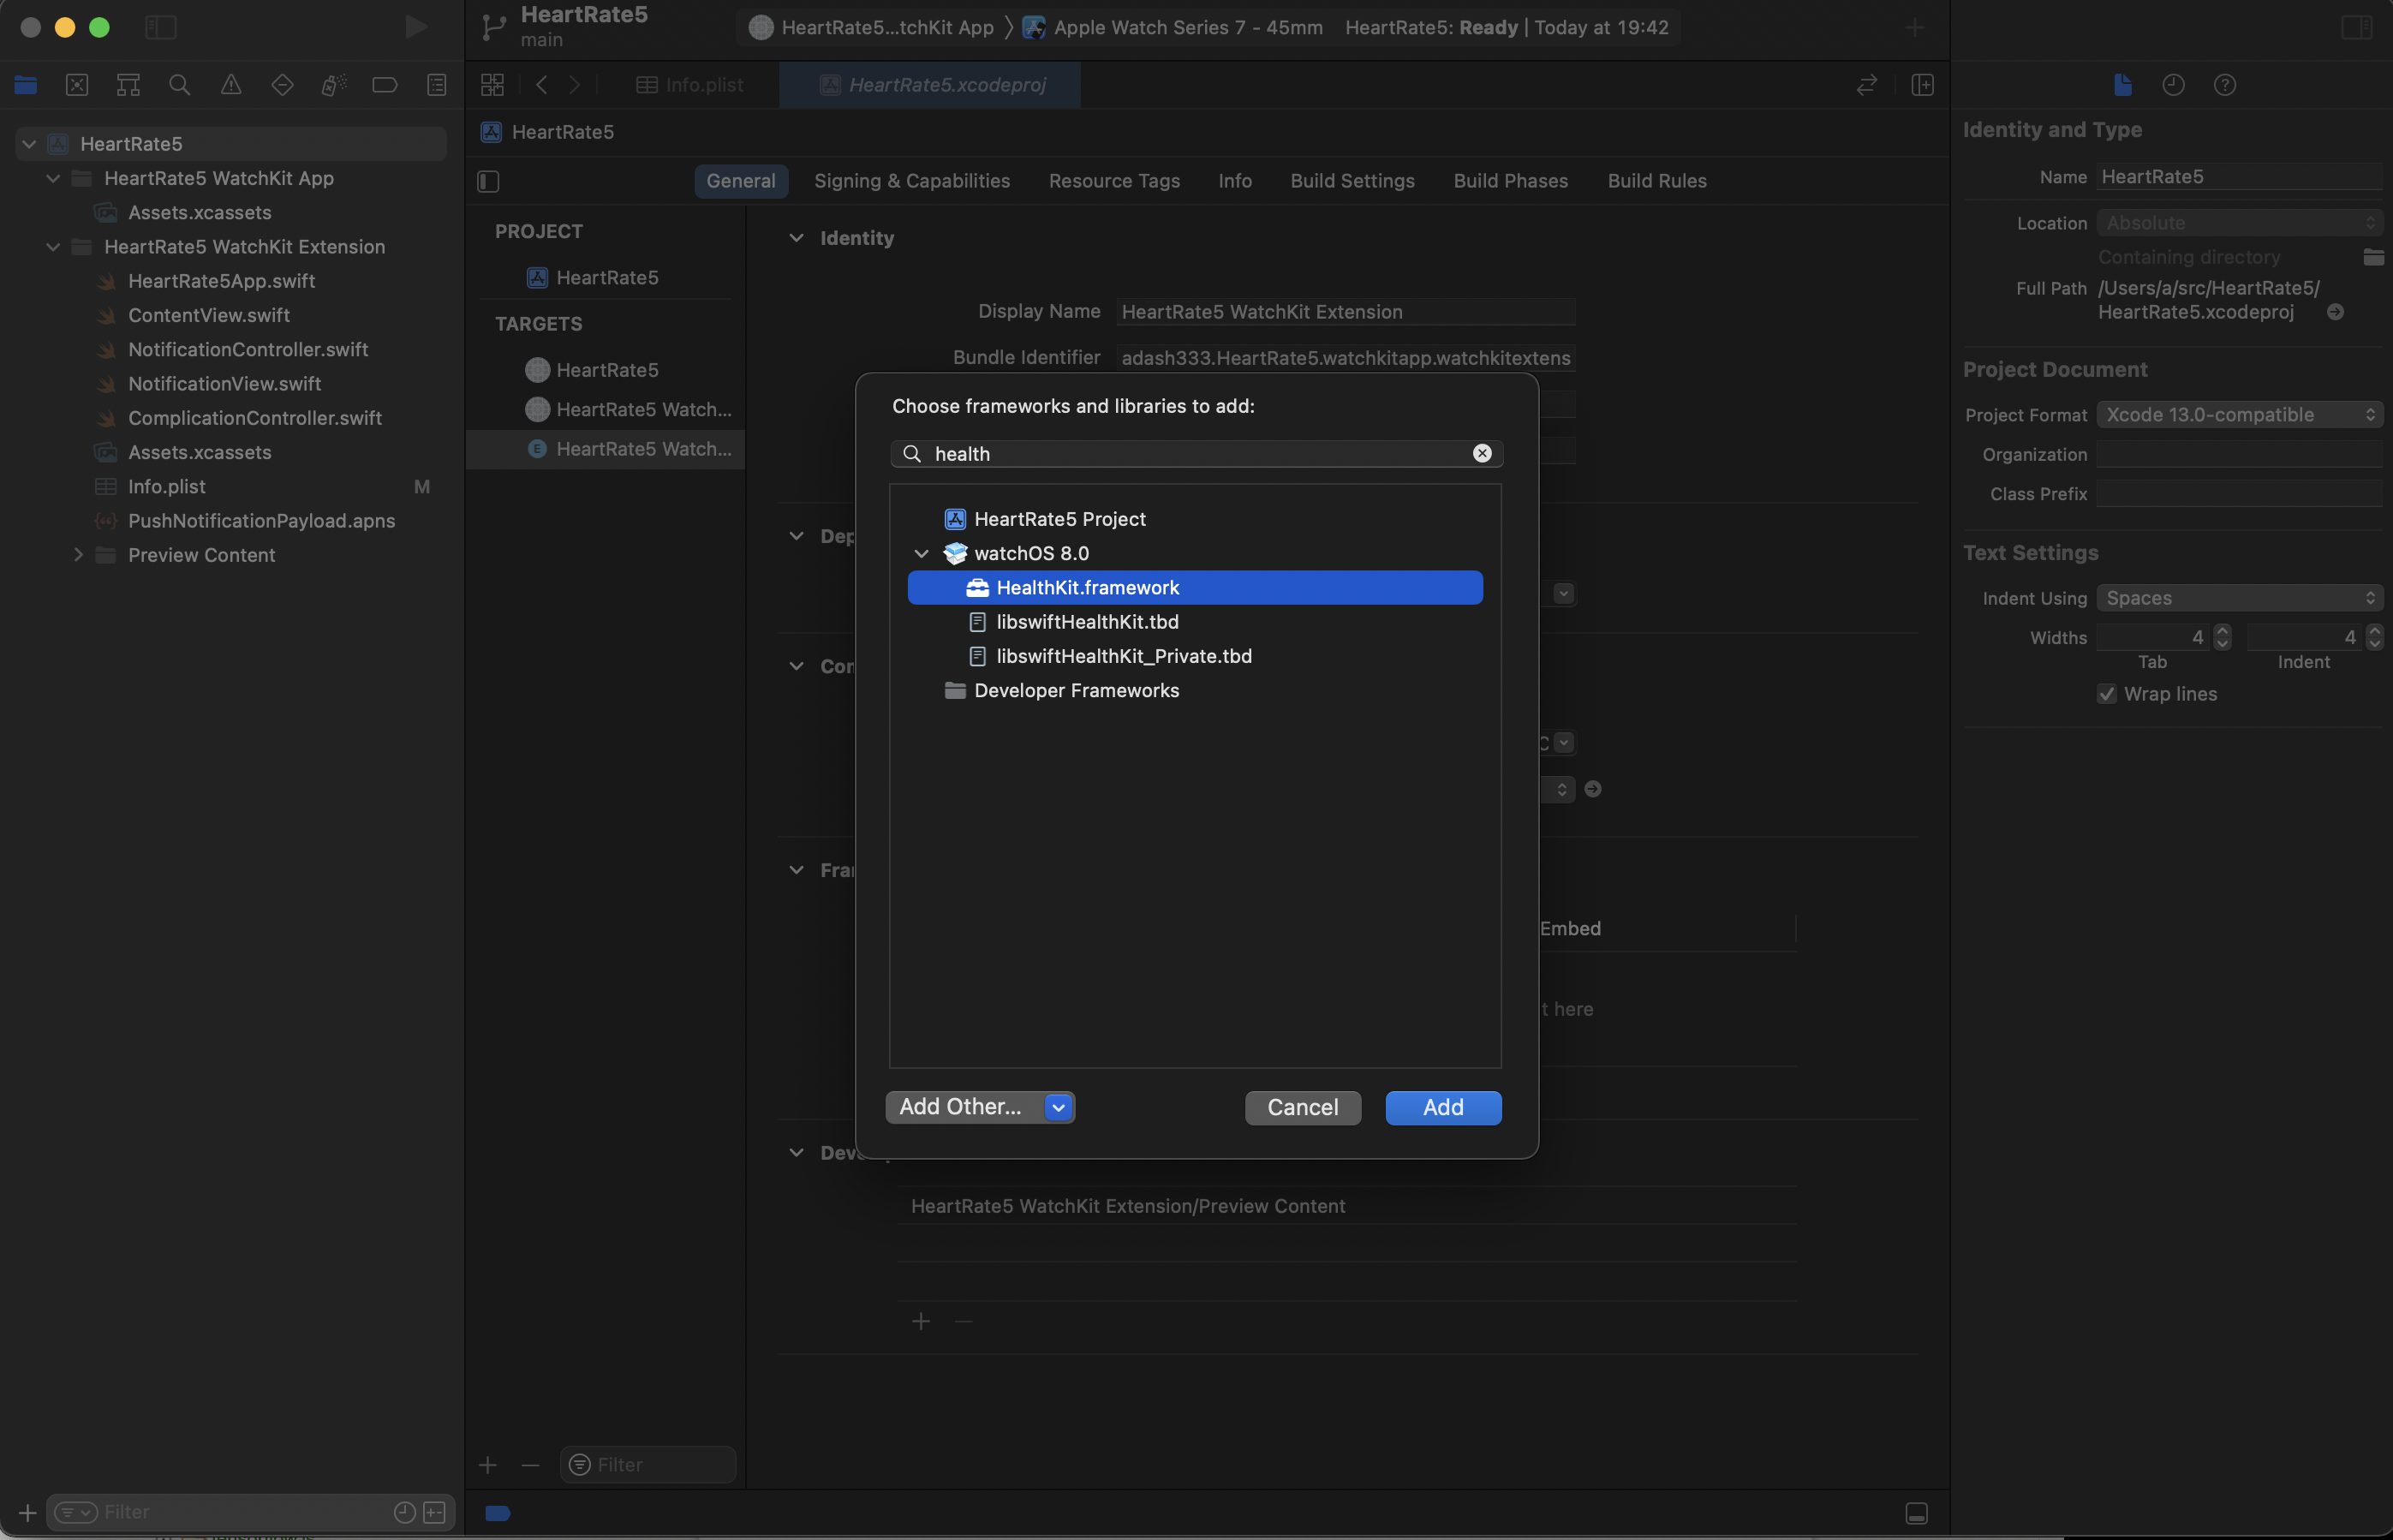
Task: Remove target with the minus button
Action: pyautogui.click(x=530, y=1465)
